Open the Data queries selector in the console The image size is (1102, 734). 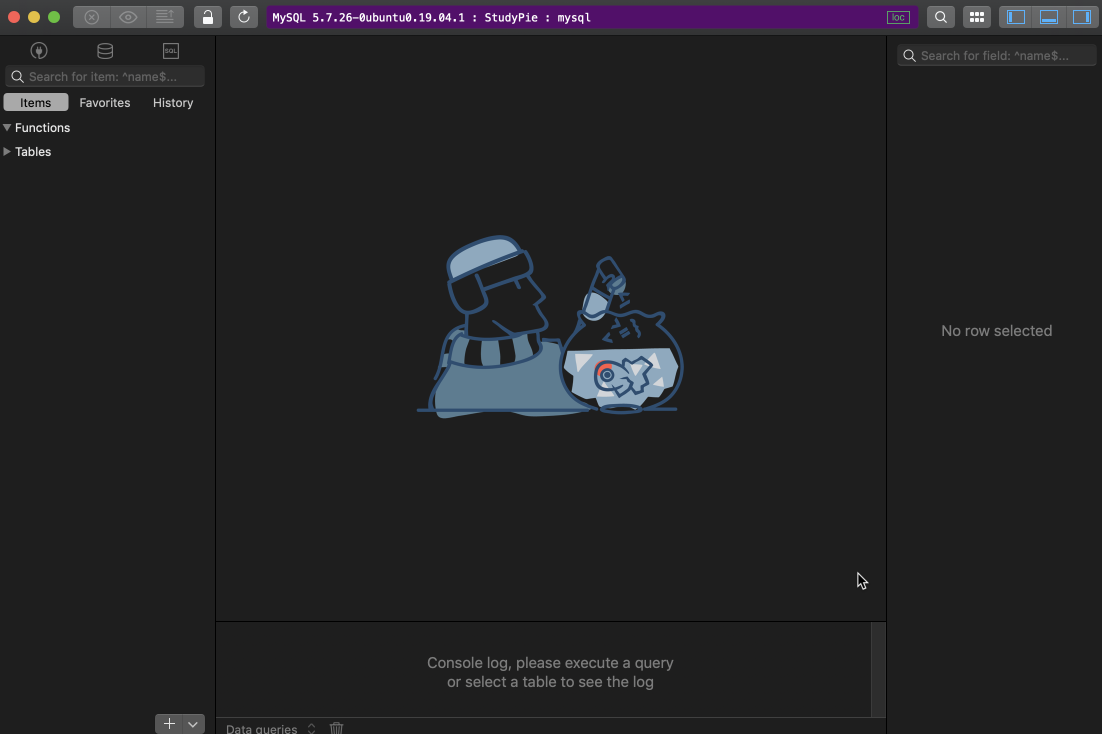(310, 728)
